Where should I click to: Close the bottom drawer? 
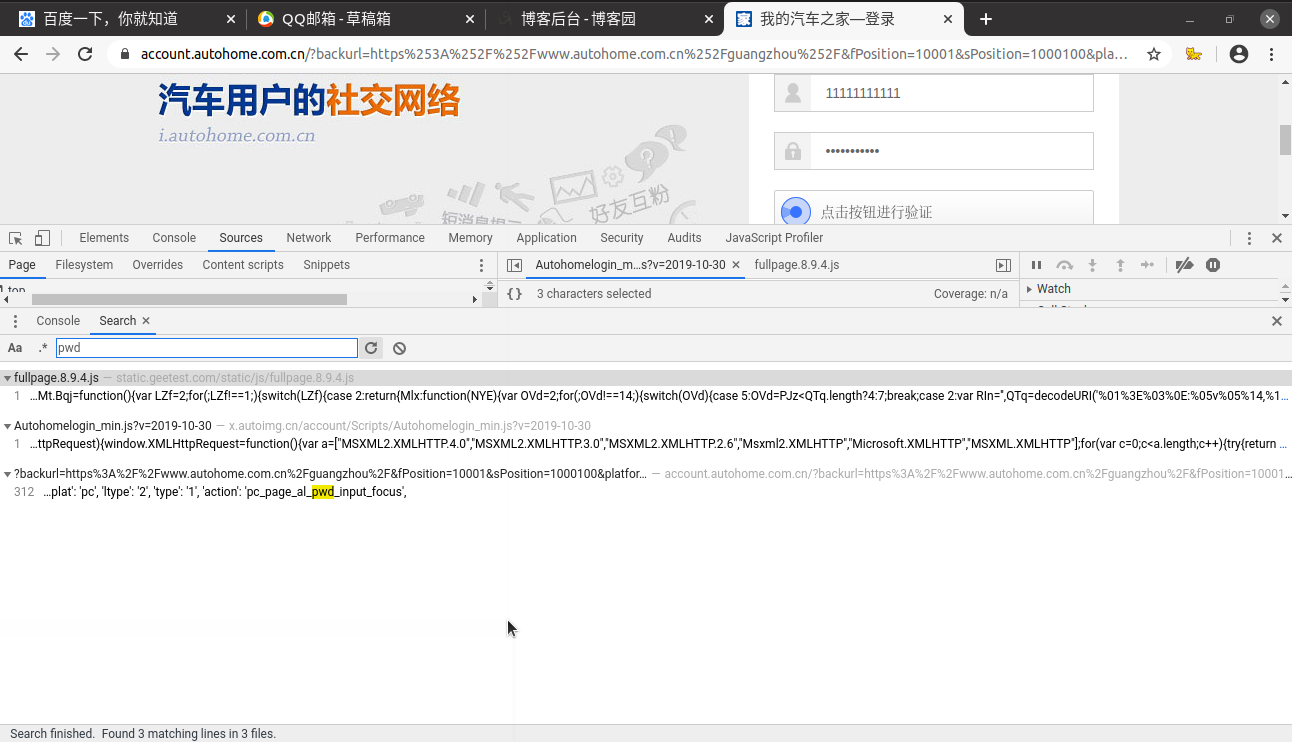click(x=1277, y=321)
